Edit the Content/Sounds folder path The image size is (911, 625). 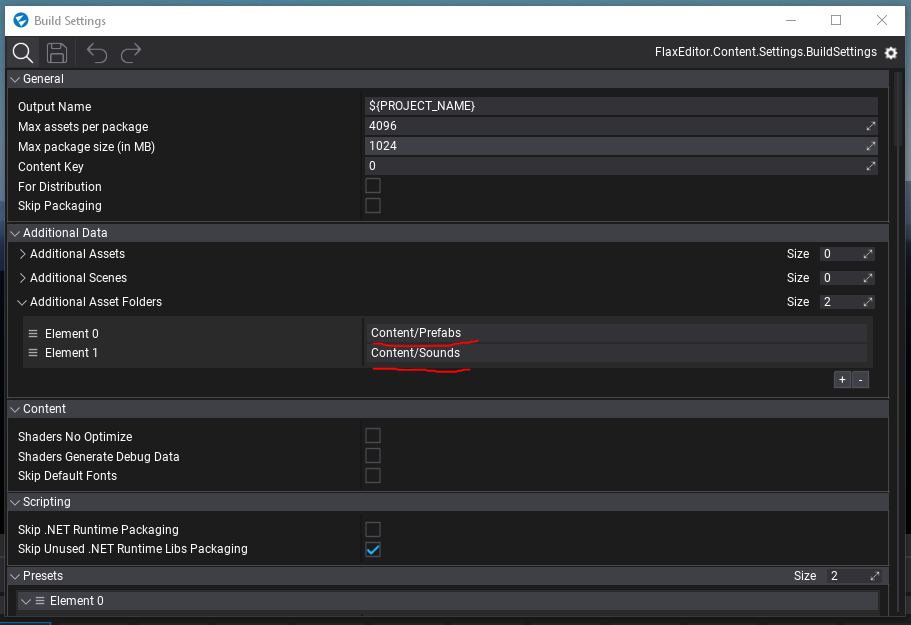(x=617, y=353)
